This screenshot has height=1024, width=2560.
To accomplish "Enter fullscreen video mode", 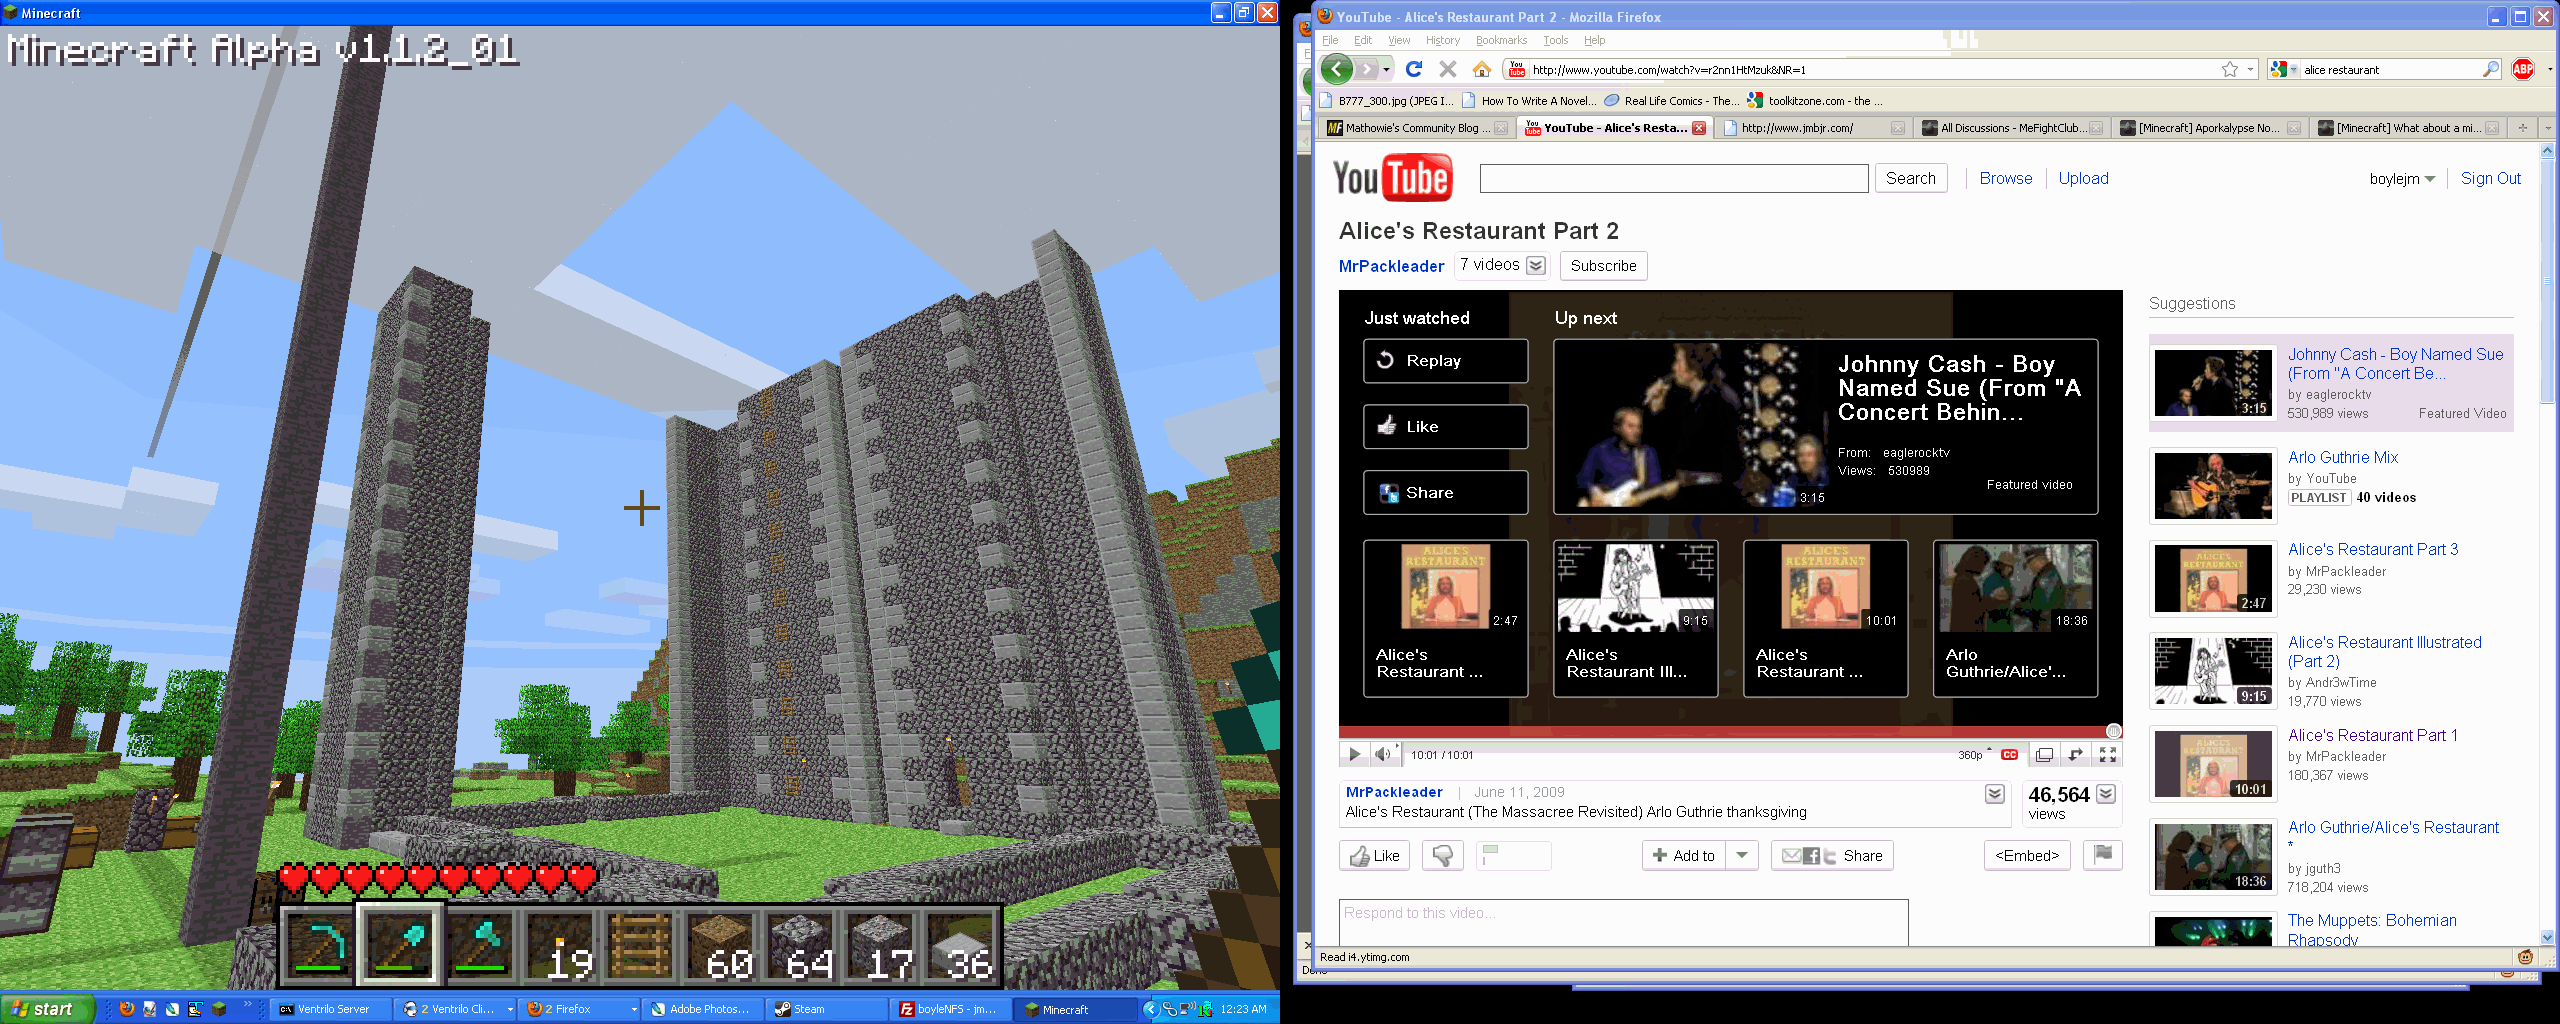I will [2107, 755].
